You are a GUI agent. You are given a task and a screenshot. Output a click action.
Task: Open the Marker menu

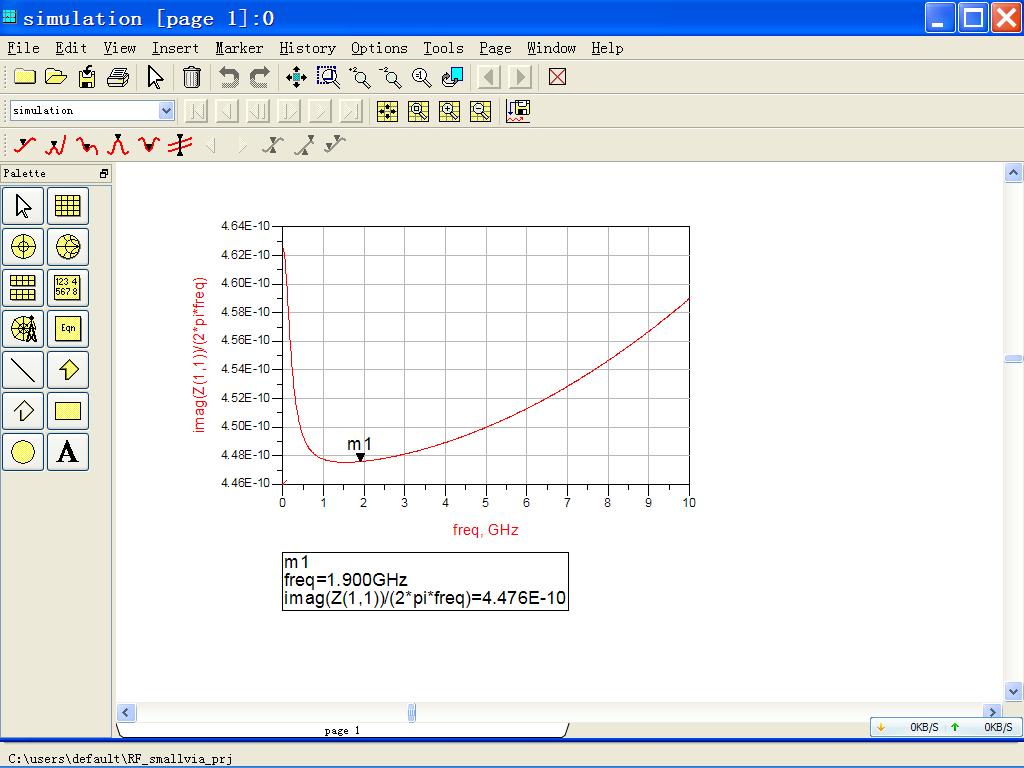pyautogui.click(x=239, y=48)
